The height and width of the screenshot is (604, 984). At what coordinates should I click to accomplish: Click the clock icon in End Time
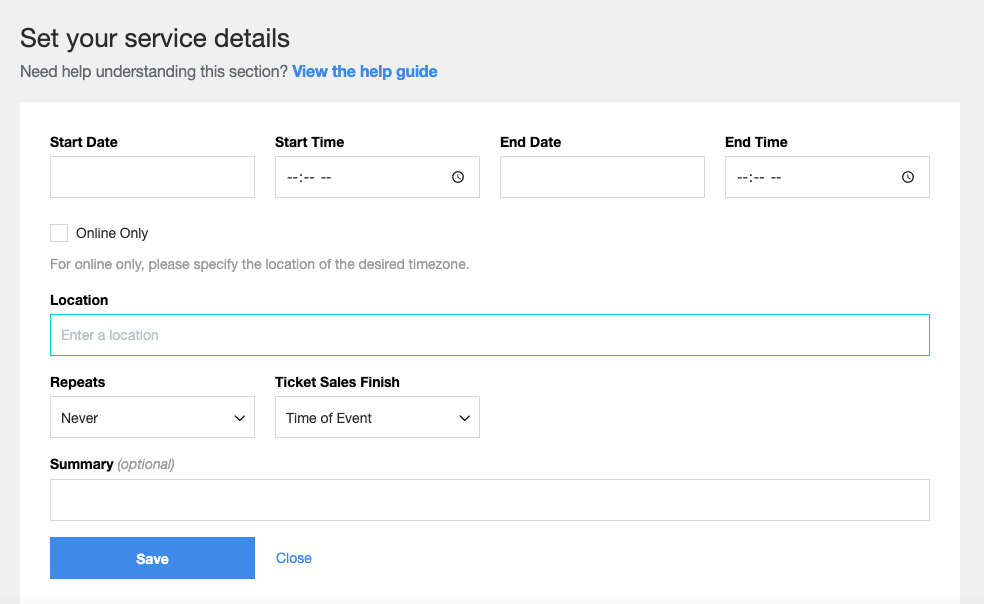click(908, 177)
